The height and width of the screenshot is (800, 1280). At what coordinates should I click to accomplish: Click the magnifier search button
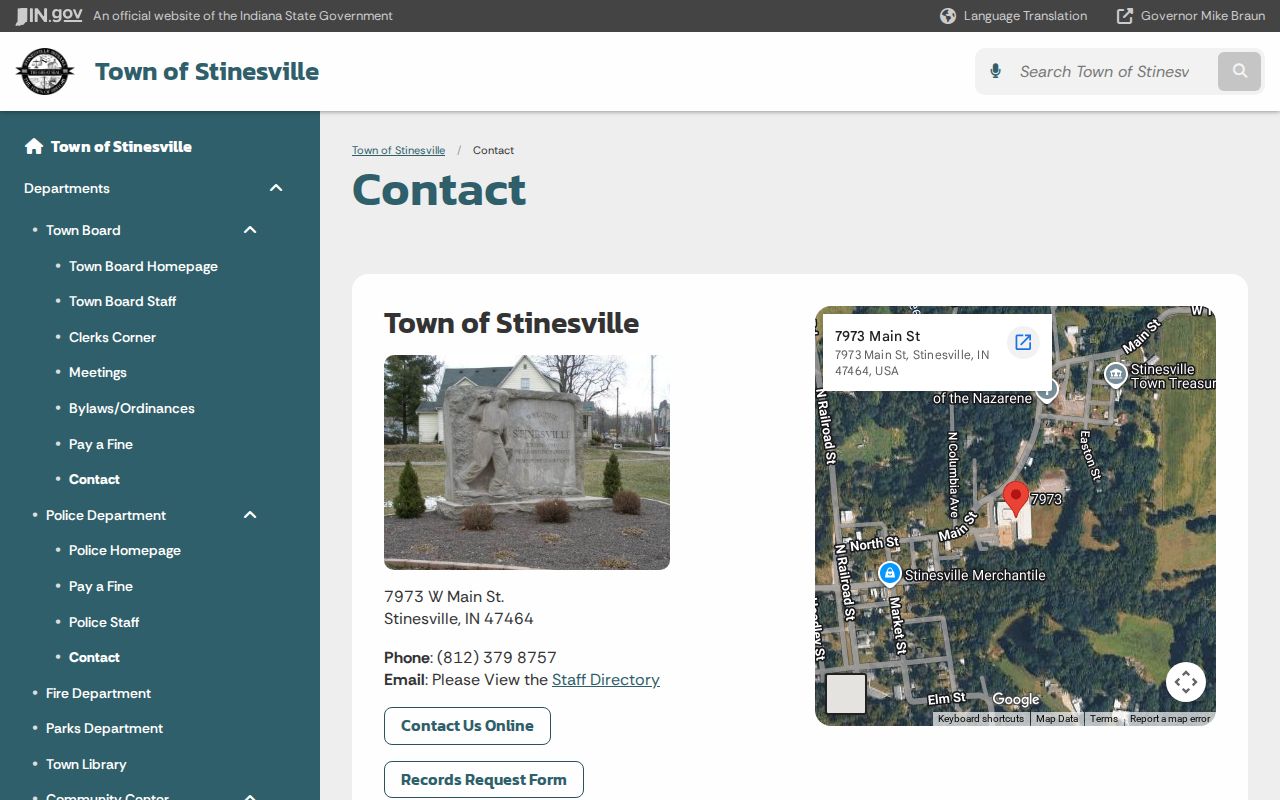click(1240, 71)
